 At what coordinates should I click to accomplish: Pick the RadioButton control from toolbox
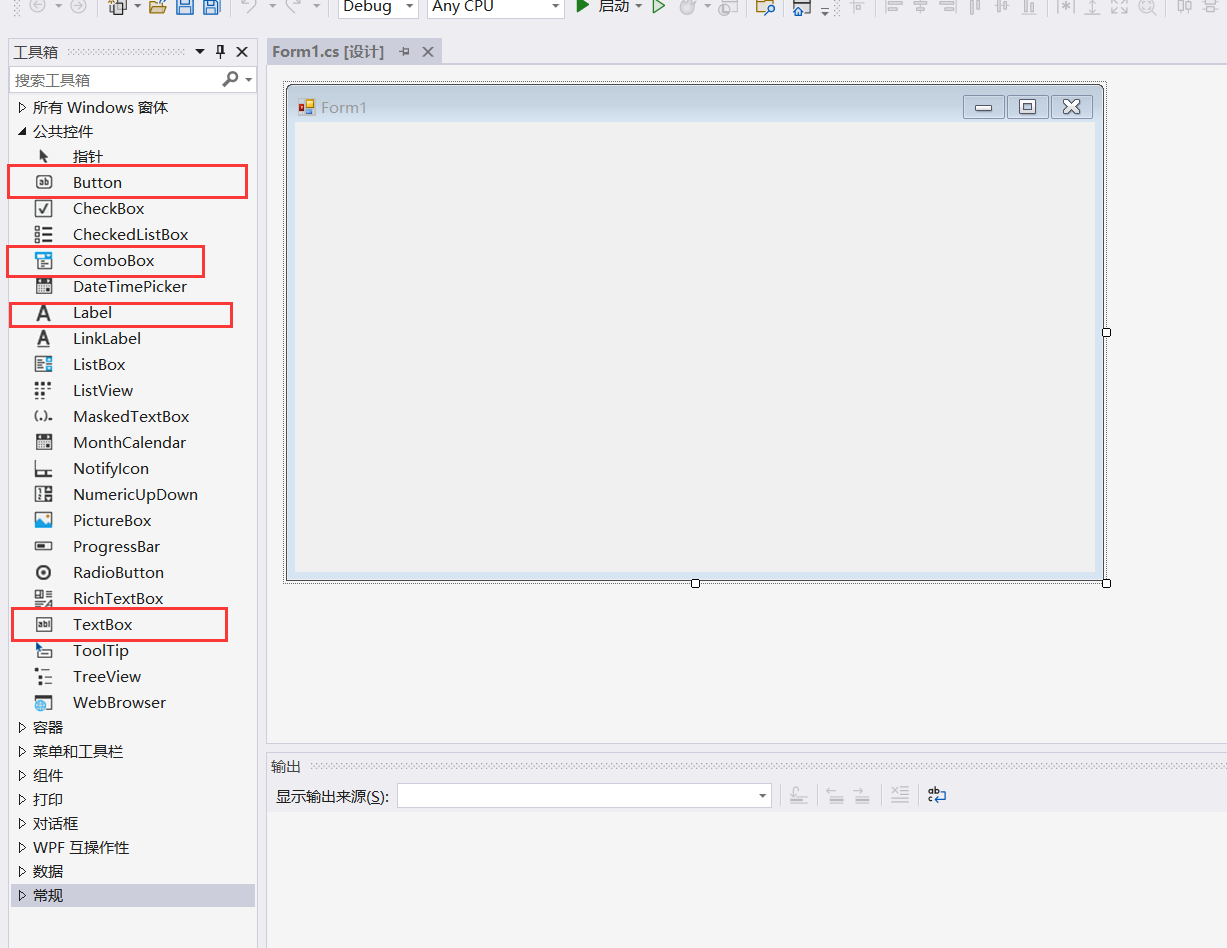click(x=132, y=572)
